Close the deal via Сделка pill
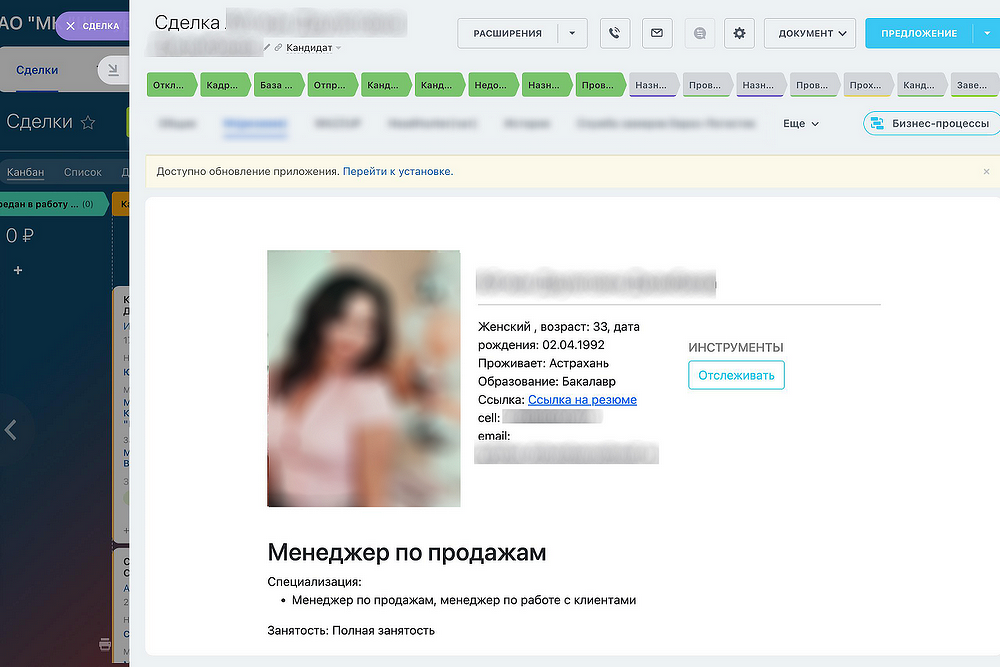This screenshot has width=1000, height=667. [92, 26]
